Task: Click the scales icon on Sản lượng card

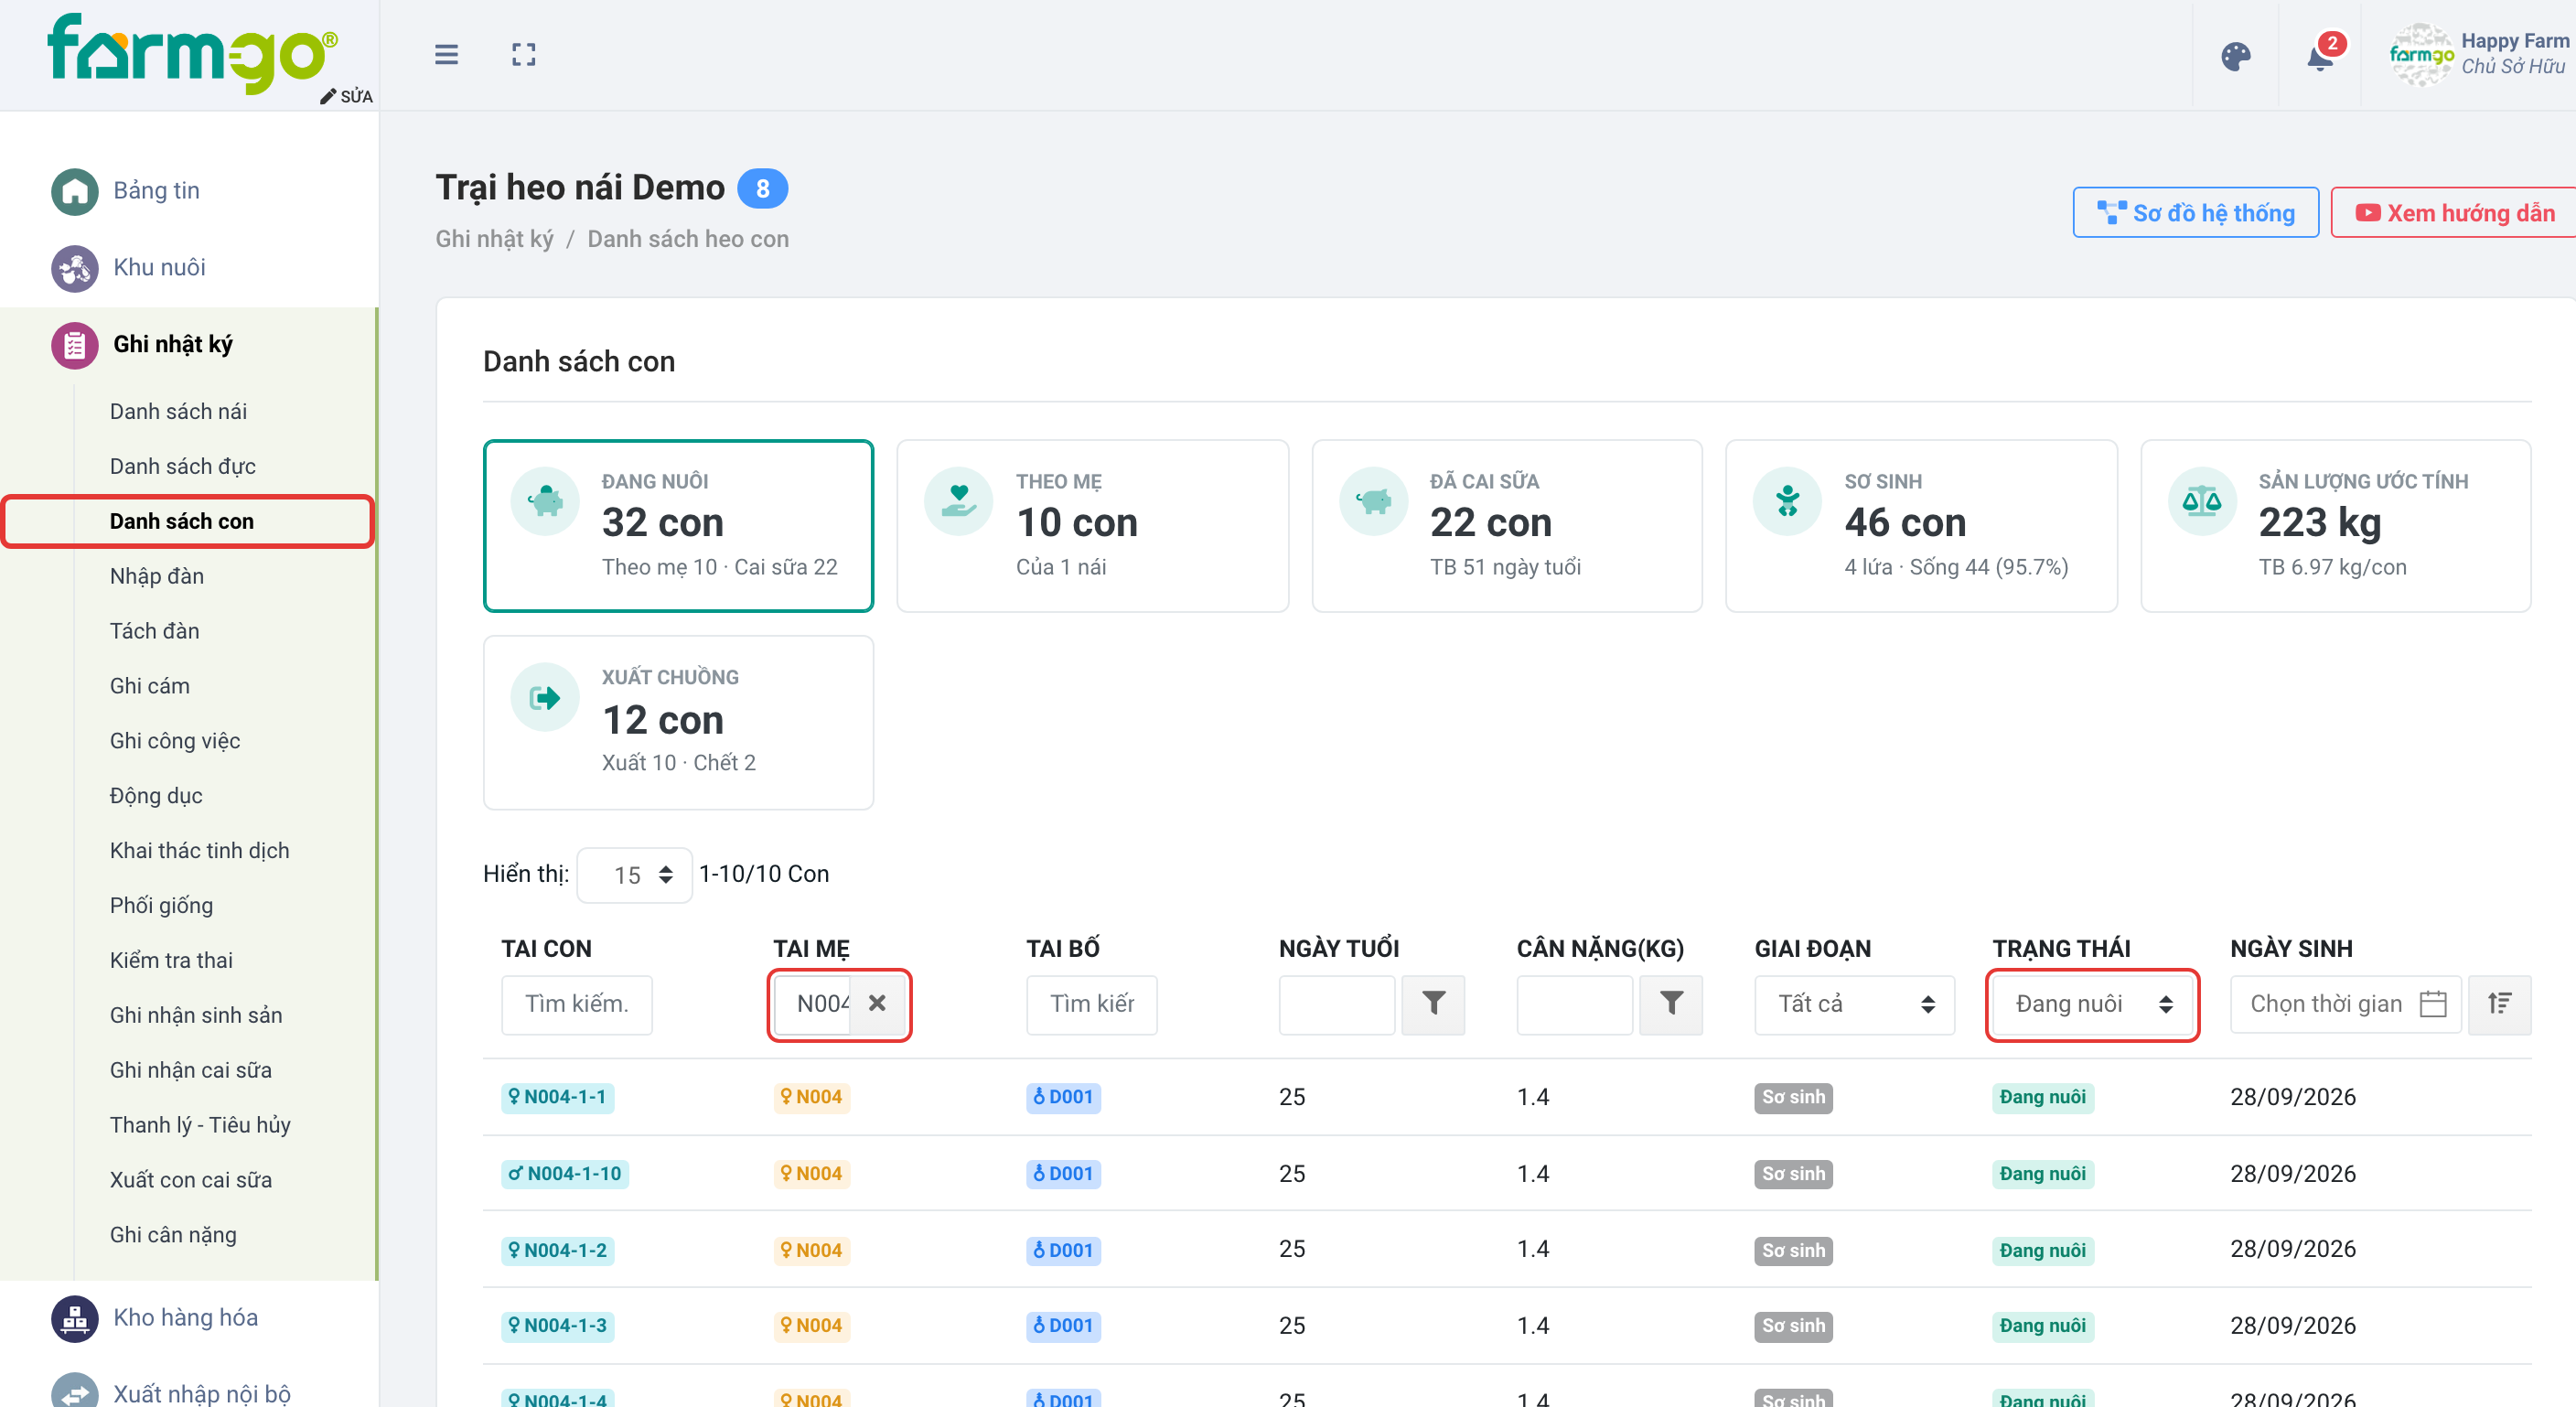Action: point(2201,501)
